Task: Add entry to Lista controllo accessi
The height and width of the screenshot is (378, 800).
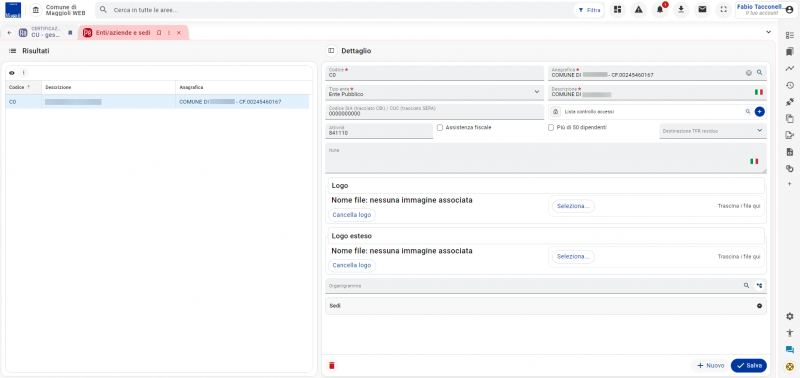Action: click(759, 111)
